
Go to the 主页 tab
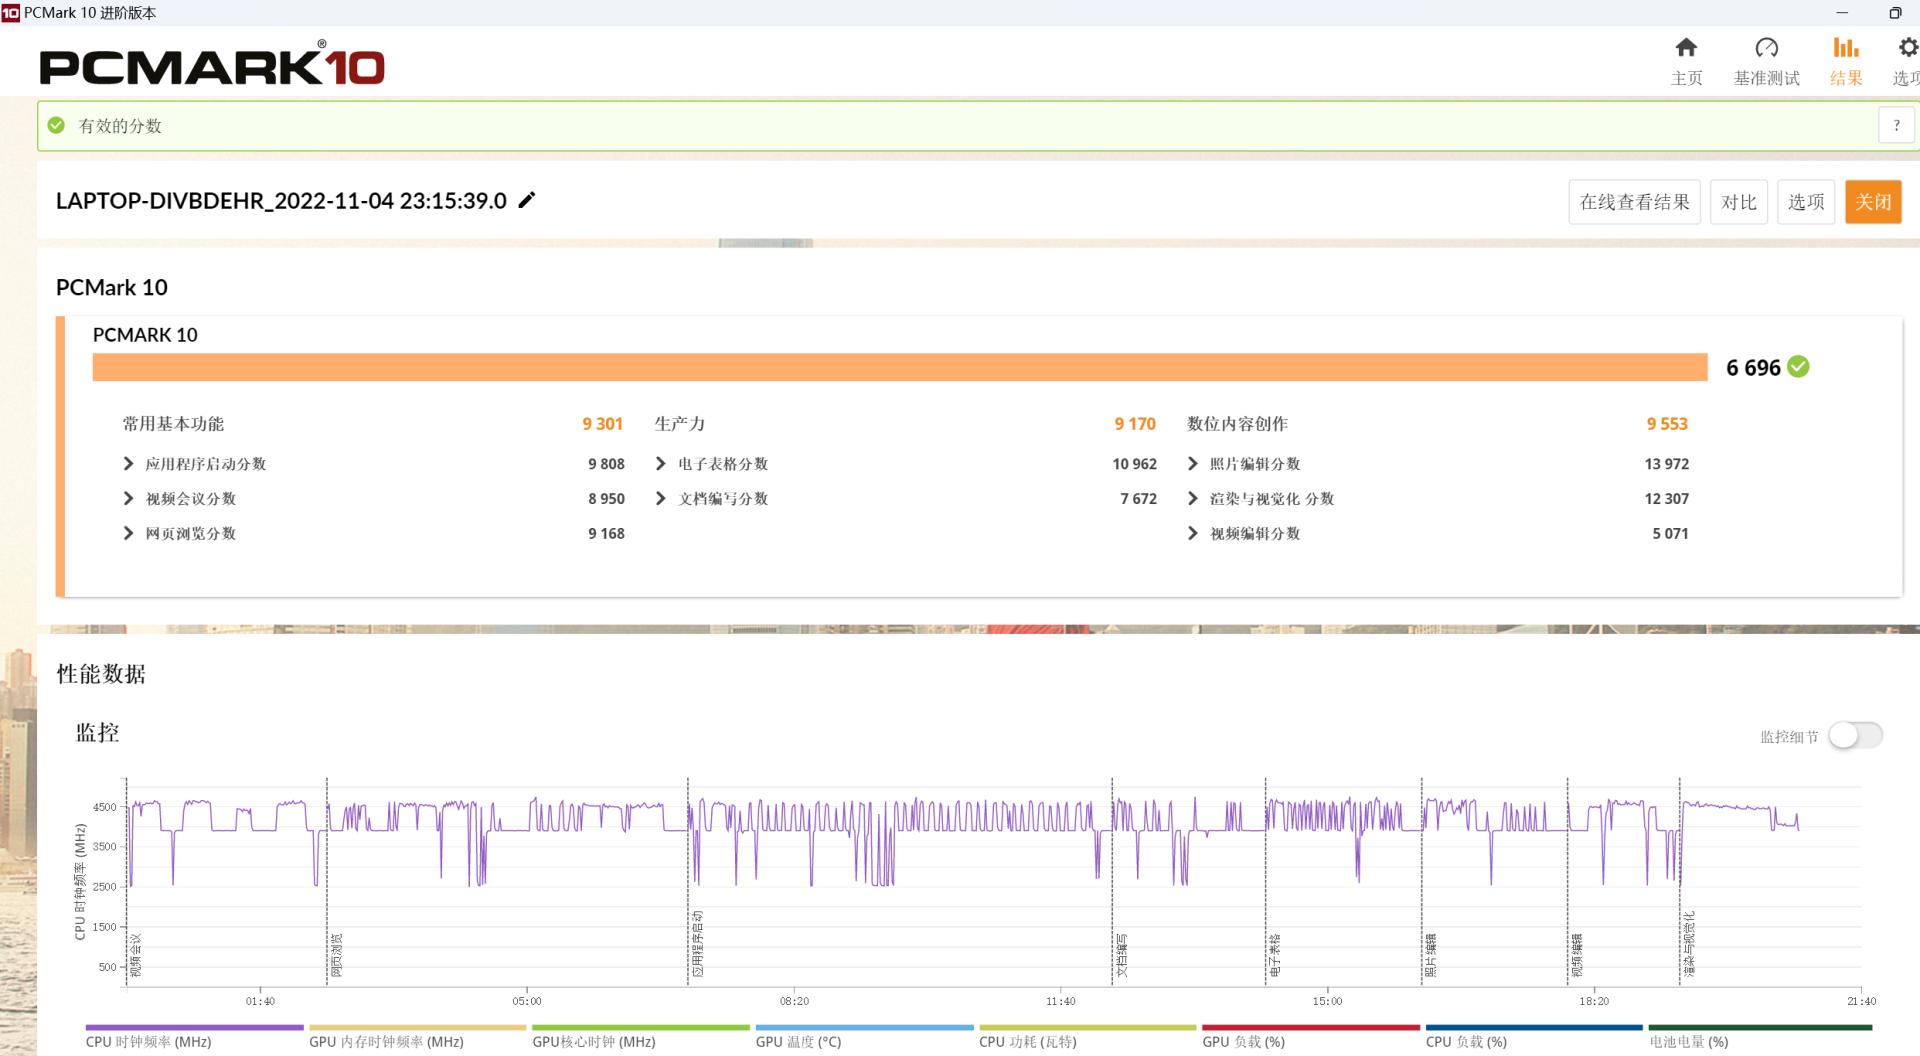1686,60
